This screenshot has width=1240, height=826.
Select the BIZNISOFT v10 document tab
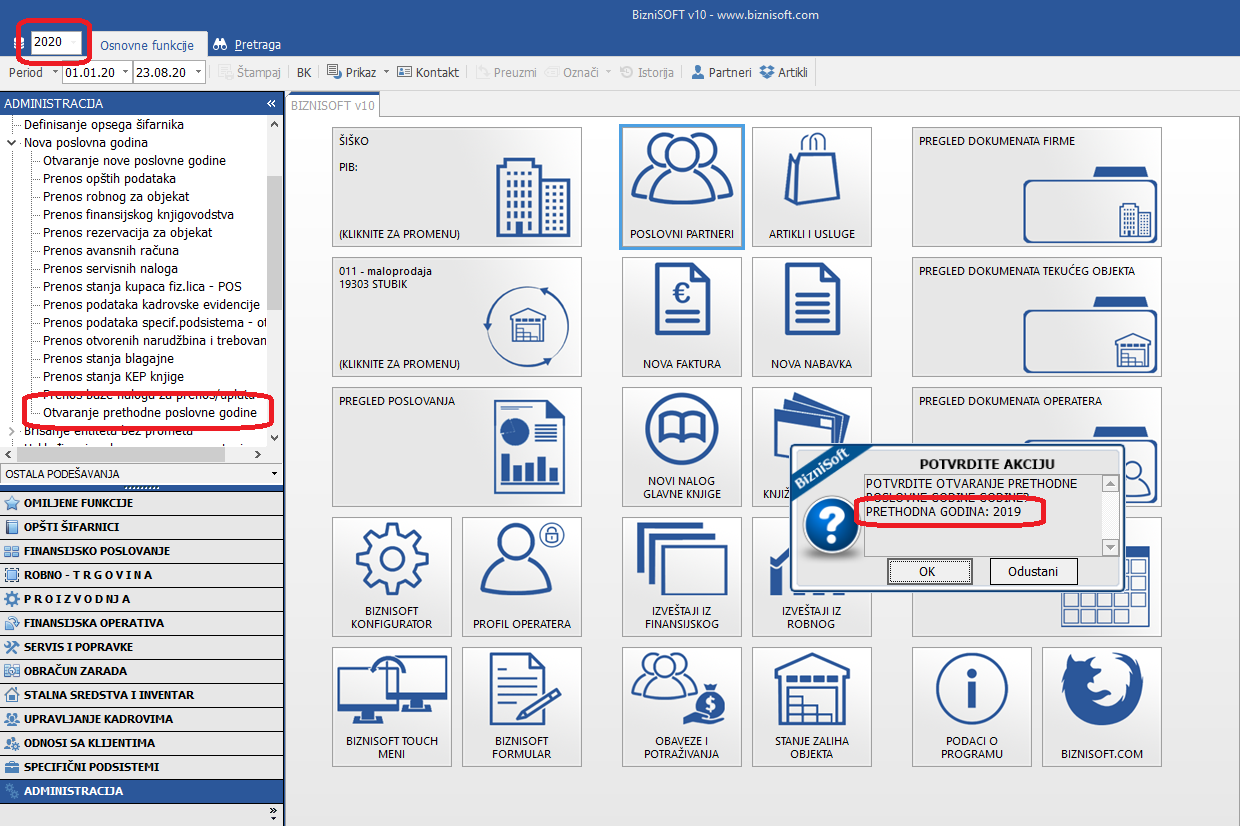(333, 104)
